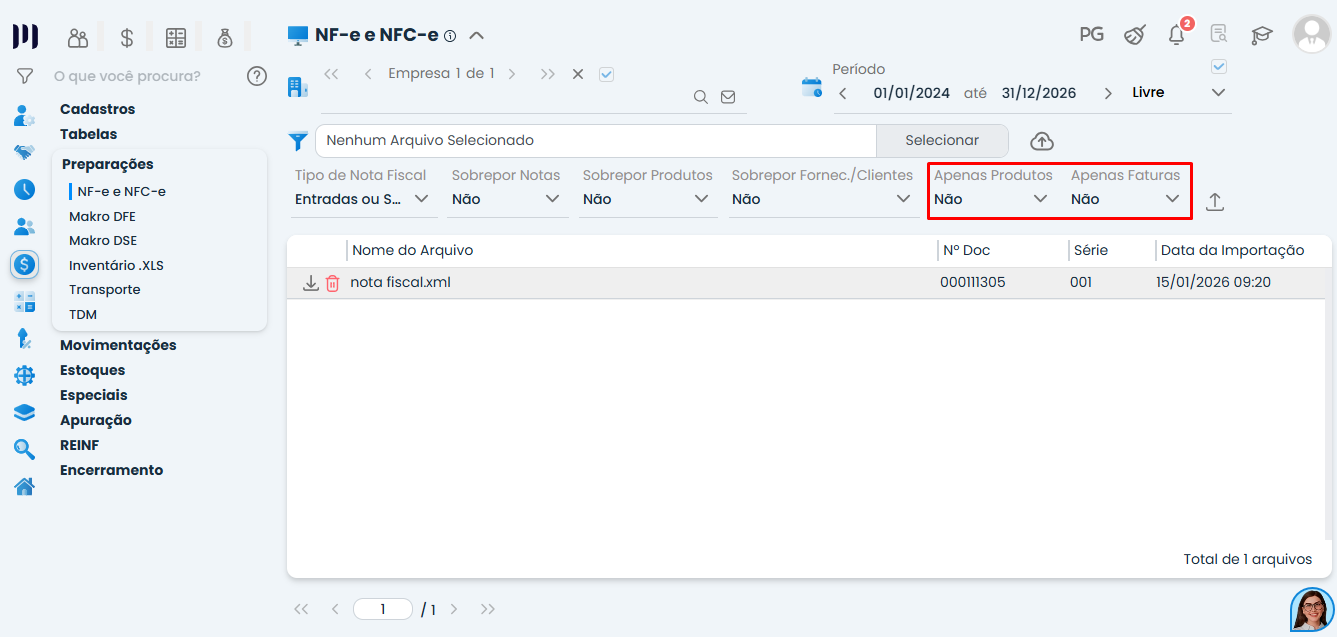Click the home sidebar icon
Image resolution: width=1337 pixels, height=637 pixels.
(25, 487)
